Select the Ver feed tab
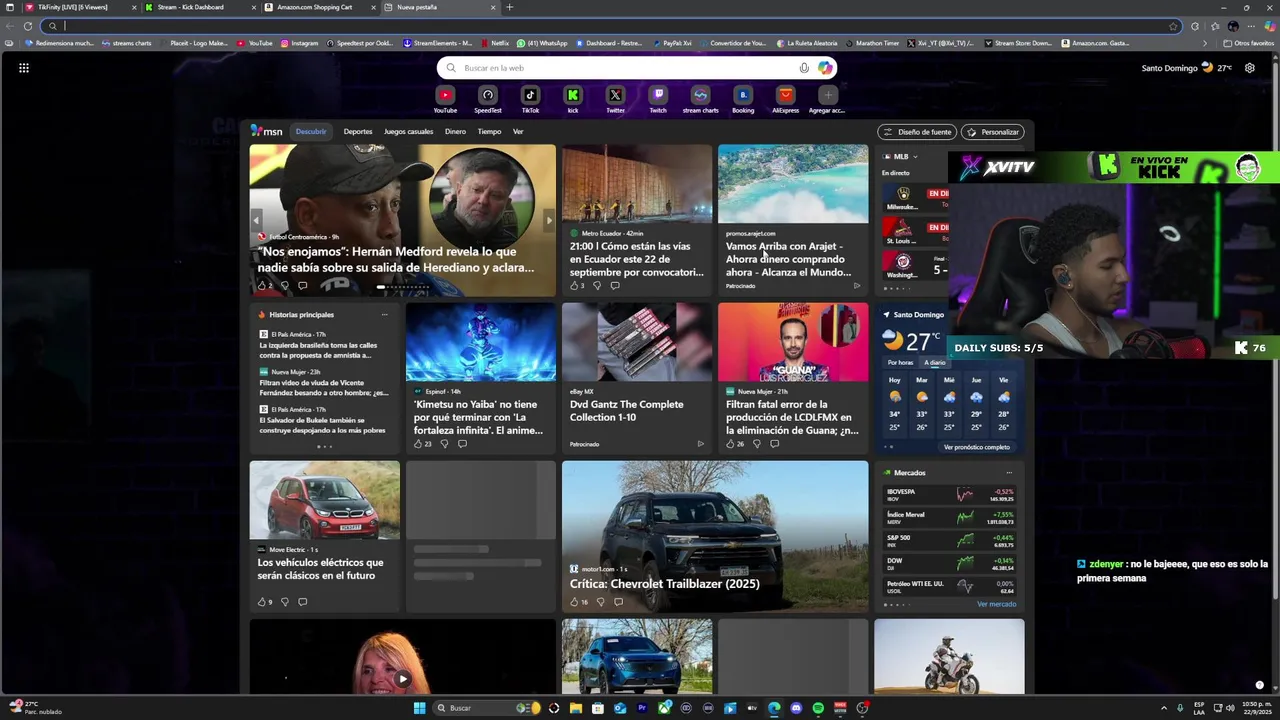1280x720 pixels. (518, 132)
